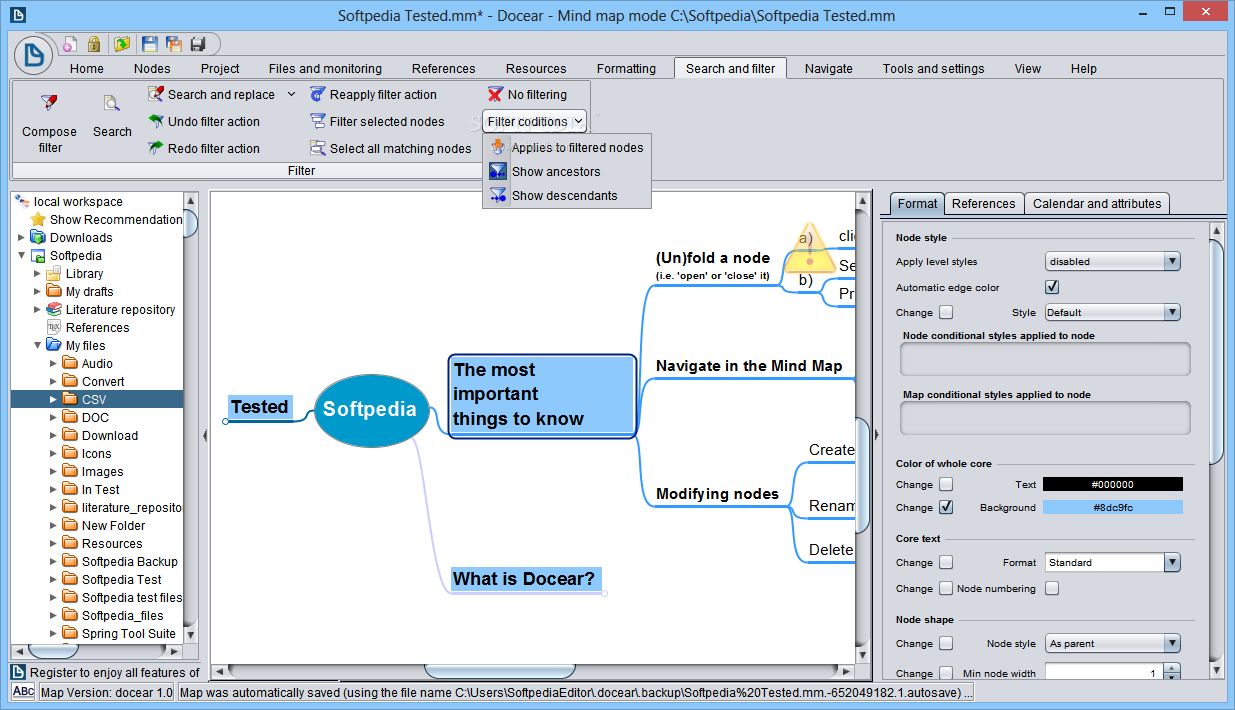This screenshot has height=710, width=1235.
Task: Click the new map icon in quick toolbar
Action: coord(70,44)
